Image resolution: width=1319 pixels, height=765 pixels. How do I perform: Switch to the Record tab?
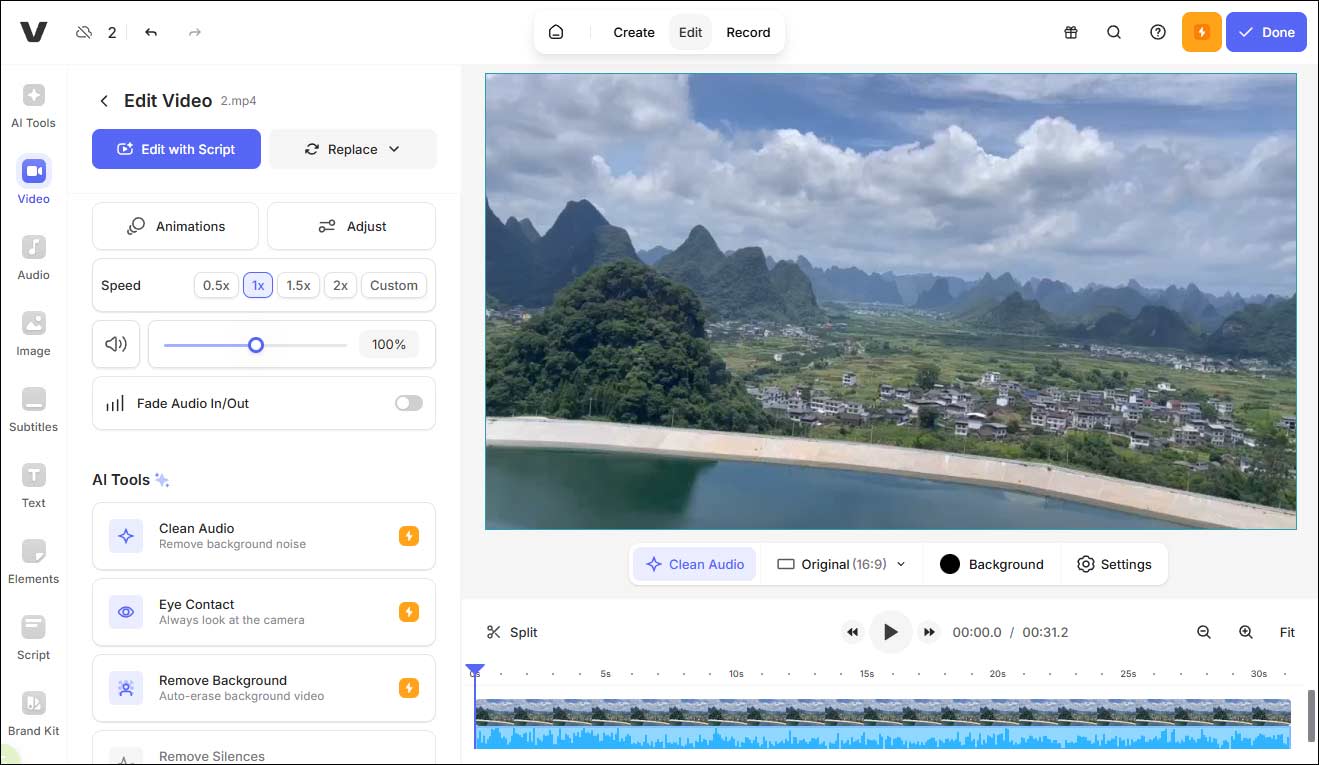[x=747, y=31]
